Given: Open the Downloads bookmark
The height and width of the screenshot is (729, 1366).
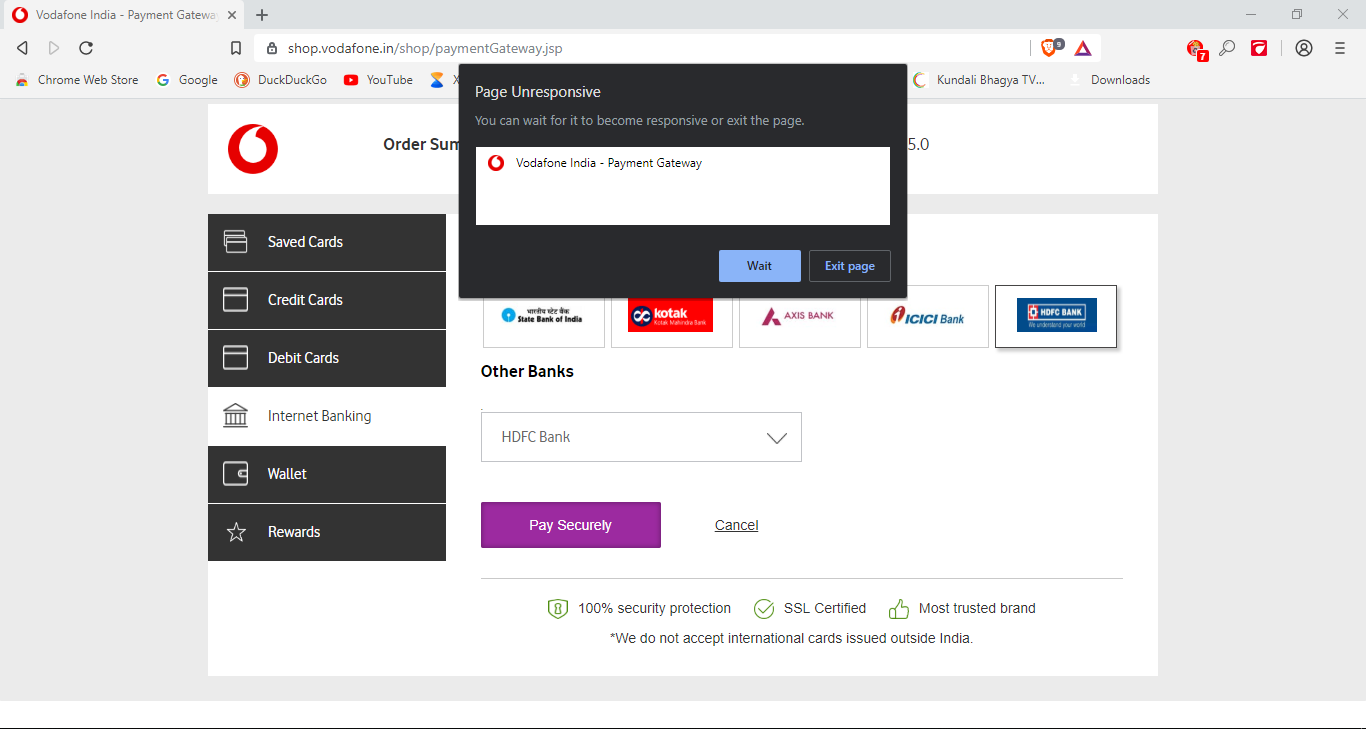Looking at the screenshot, I should click(1110, 80).
